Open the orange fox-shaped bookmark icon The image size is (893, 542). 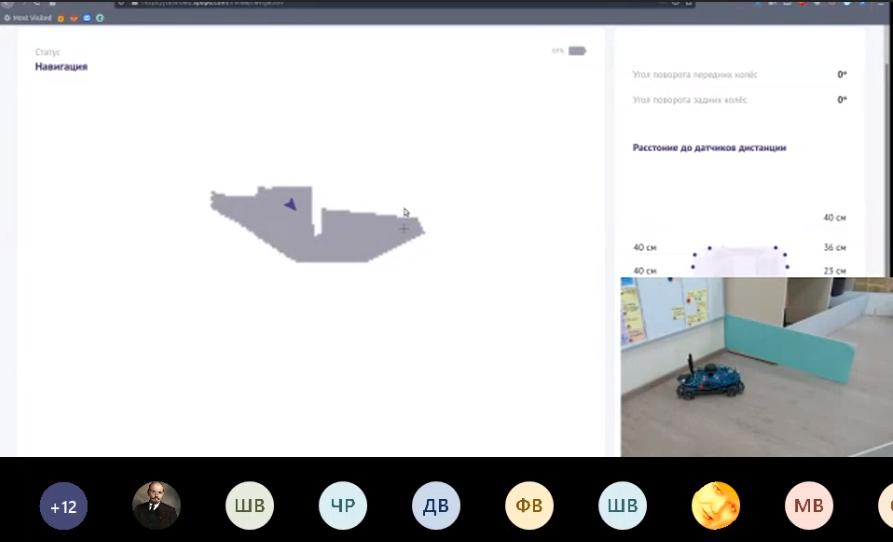pos(73,18)
